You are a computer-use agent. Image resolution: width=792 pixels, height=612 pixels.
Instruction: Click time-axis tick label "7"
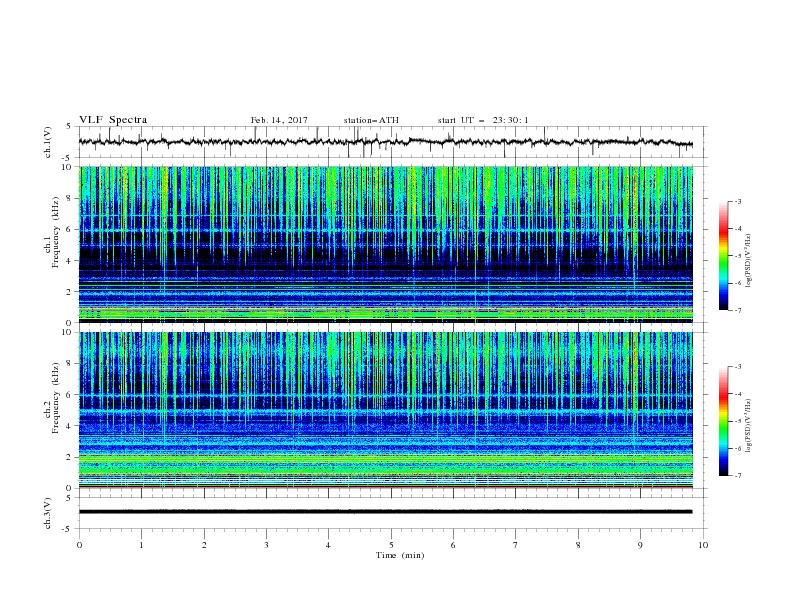pyautogui.click(x=516, y=545)
